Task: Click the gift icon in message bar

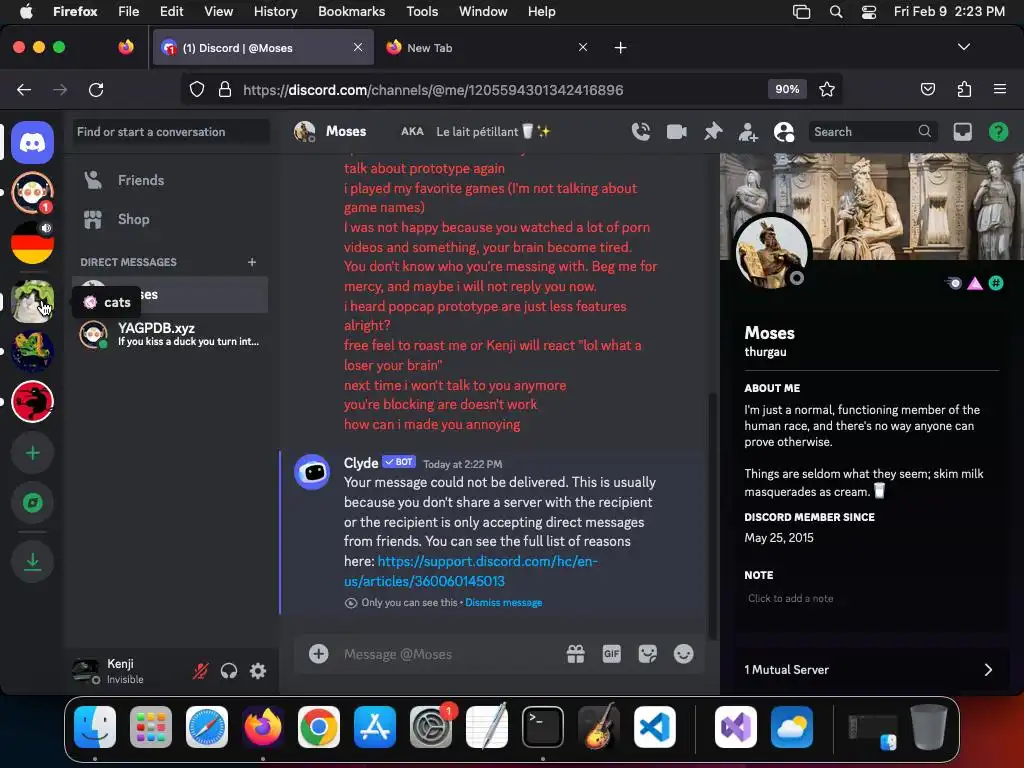Action: click(575, 654)
